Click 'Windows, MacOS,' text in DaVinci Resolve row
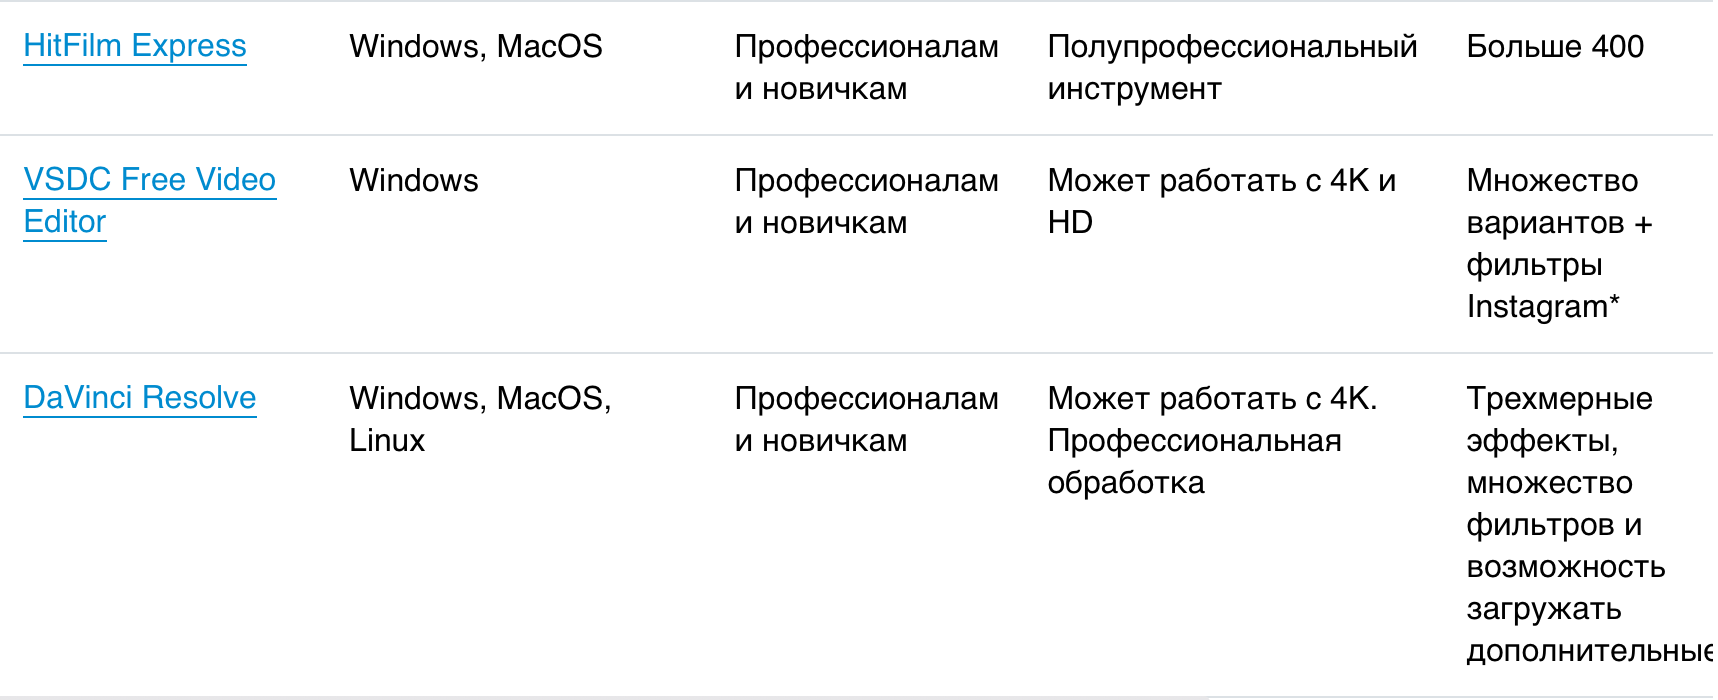Image resolution: width=1718 pixels, height=700 pixels. click(x=480, y=399)
